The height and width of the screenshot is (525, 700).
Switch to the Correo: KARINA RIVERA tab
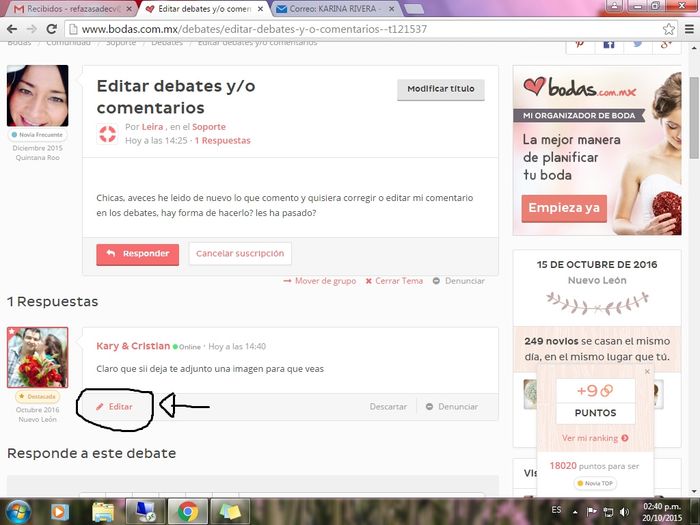click(x=333, y=9)
